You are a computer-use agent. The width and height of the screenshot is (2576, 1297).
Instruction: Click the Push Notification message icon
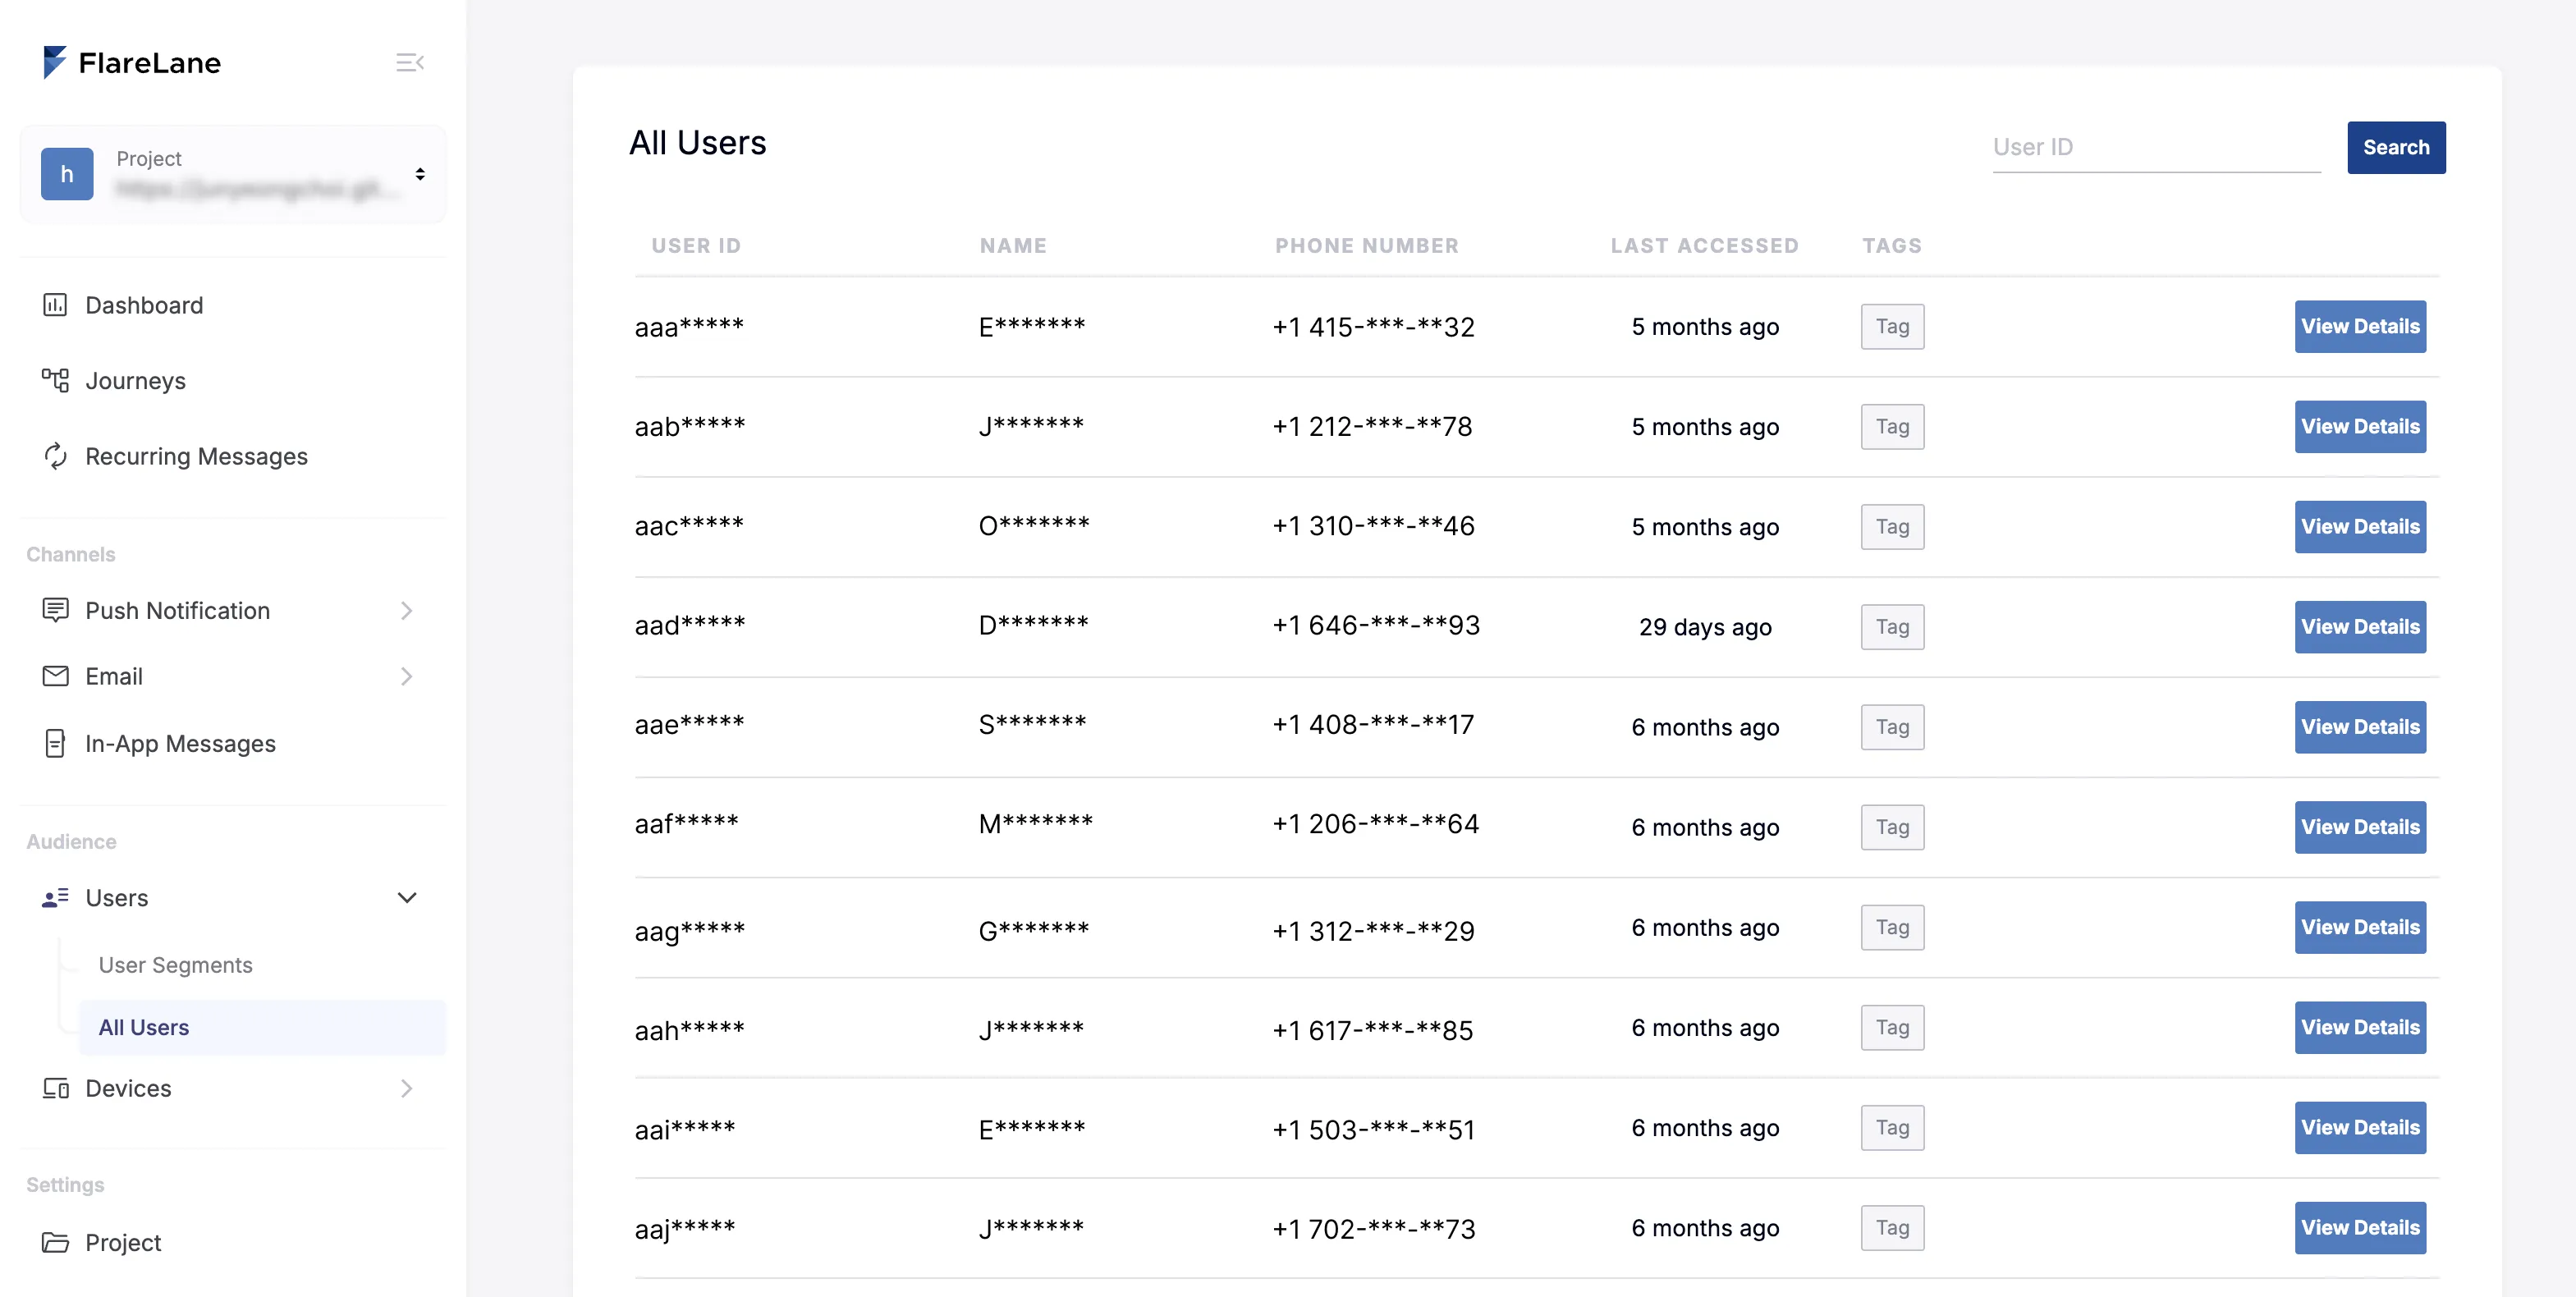pyautogui.click(x=55, y=610)
